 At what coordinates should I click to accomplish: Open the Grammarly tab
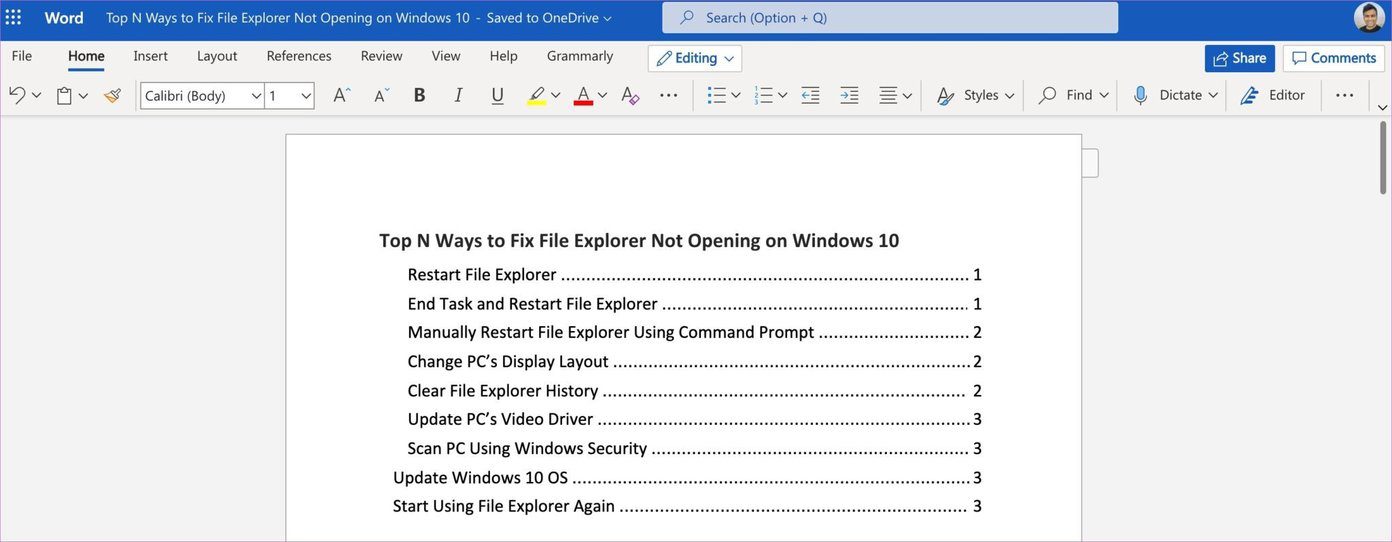(x=580, y=56)
